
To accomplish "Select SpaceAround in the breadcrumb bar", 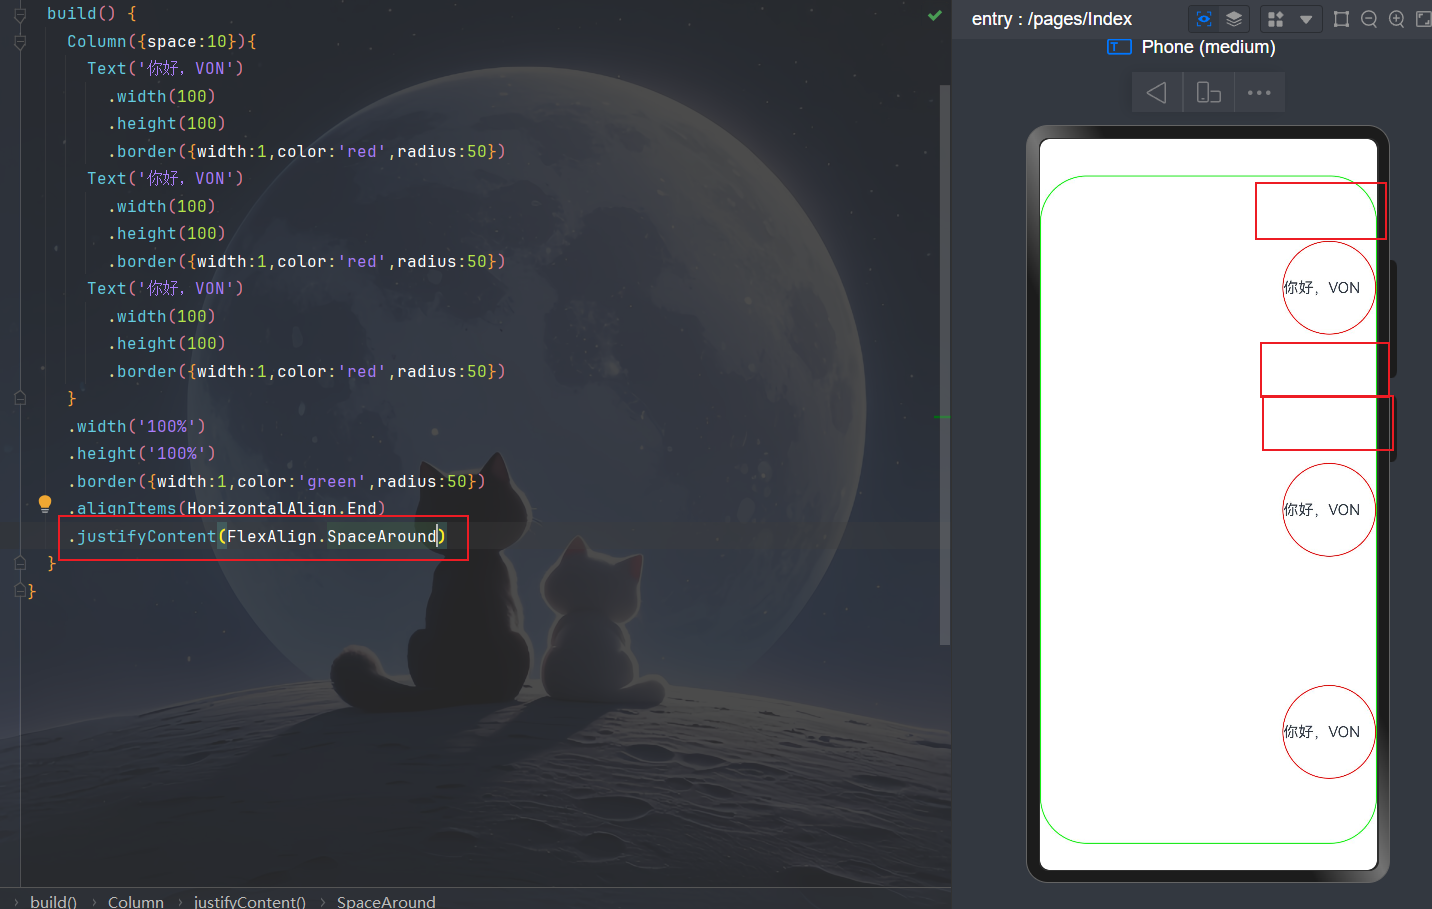I will click(386, 901).
